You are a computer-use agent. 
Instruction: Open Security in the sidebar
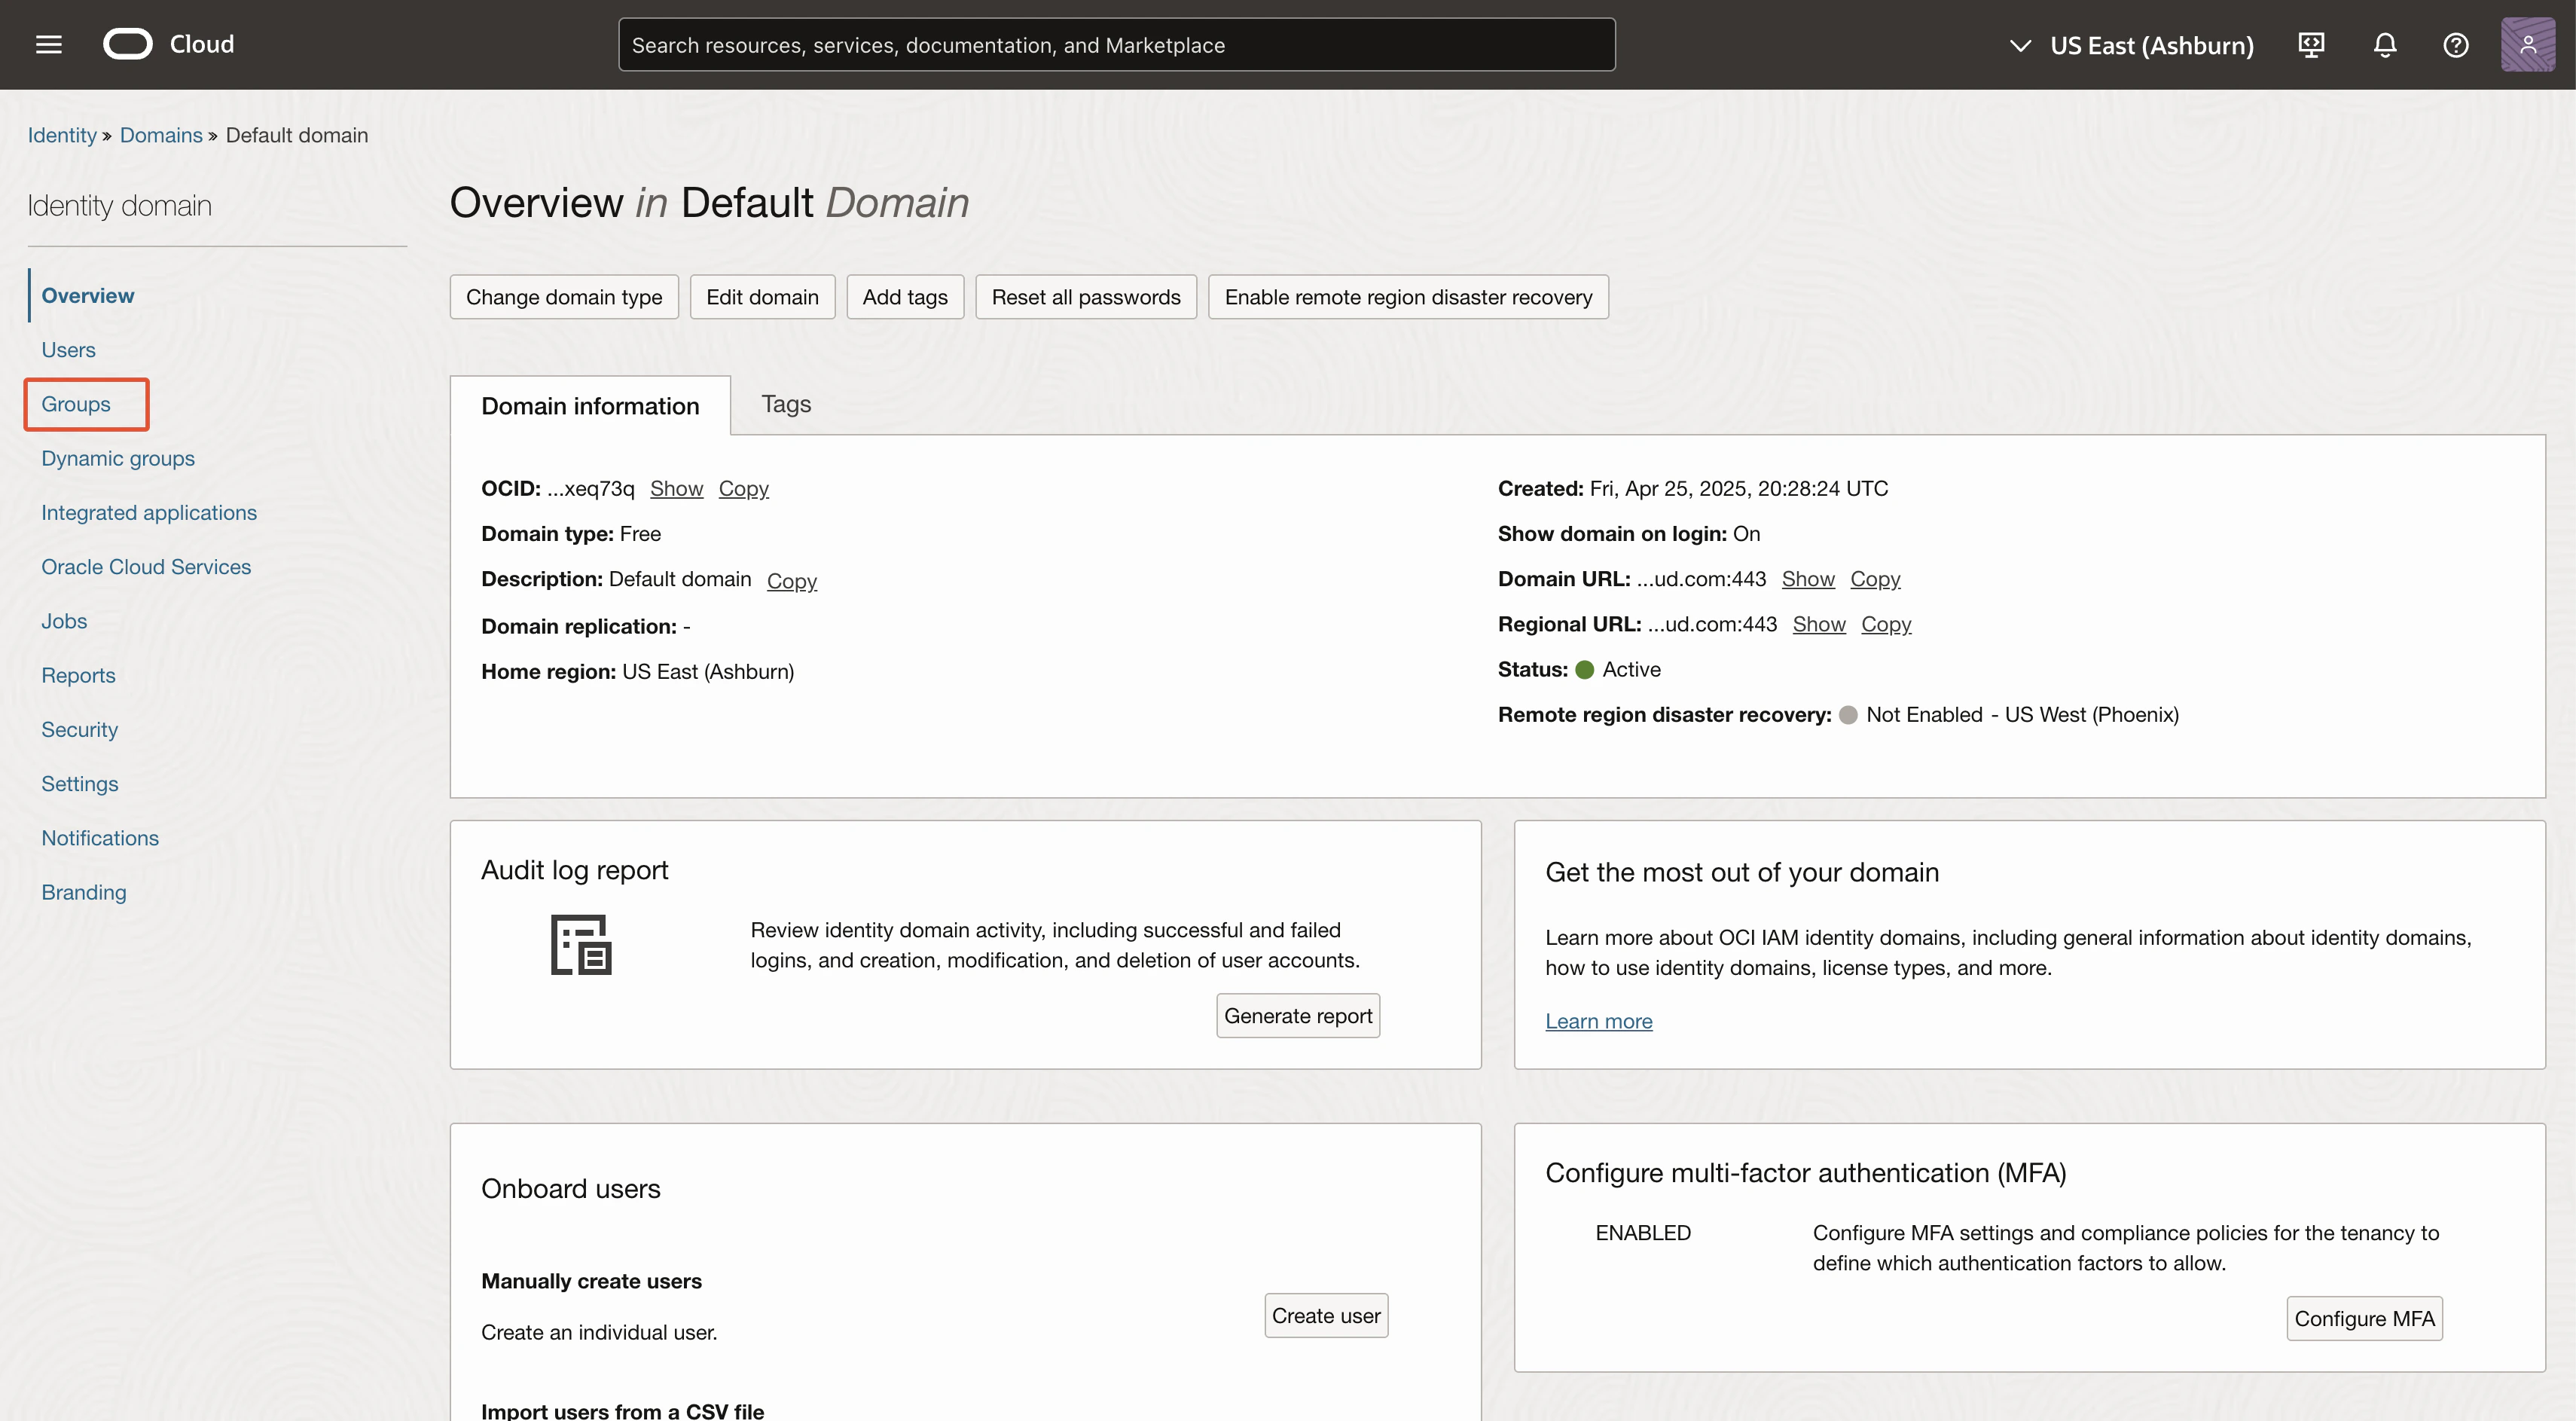[x=79, y=730]
